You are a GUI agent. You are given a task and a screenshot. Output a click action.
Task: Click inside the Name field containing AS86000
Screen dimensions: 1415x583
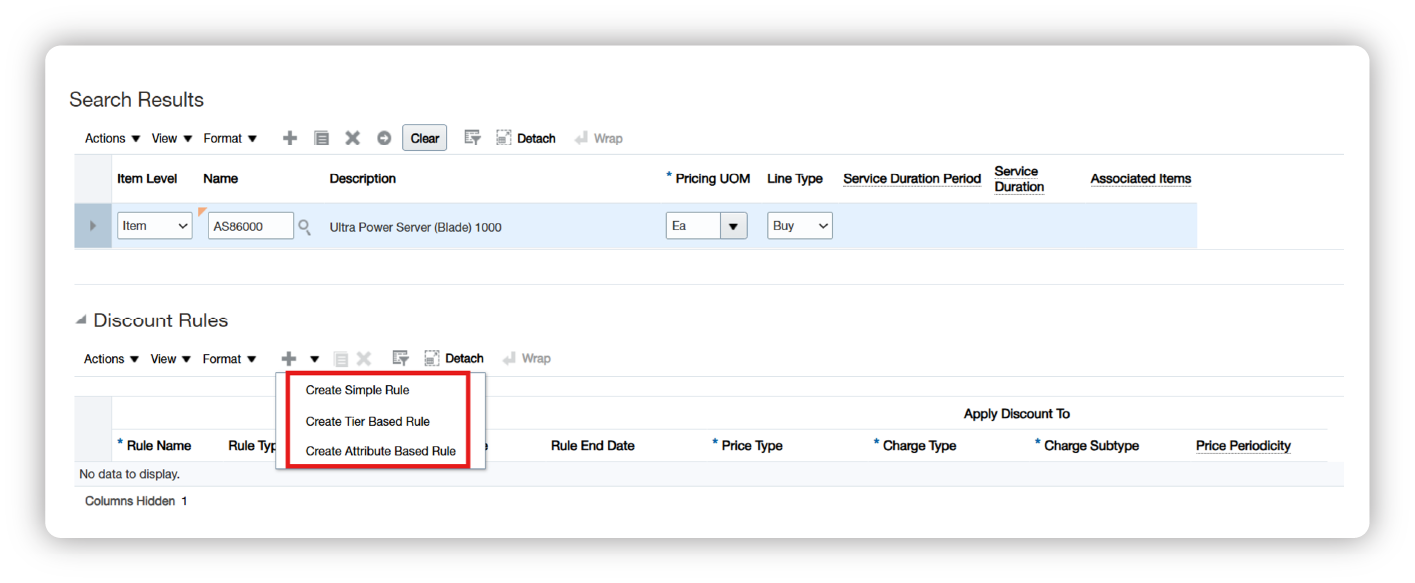(x=250, y=225)
